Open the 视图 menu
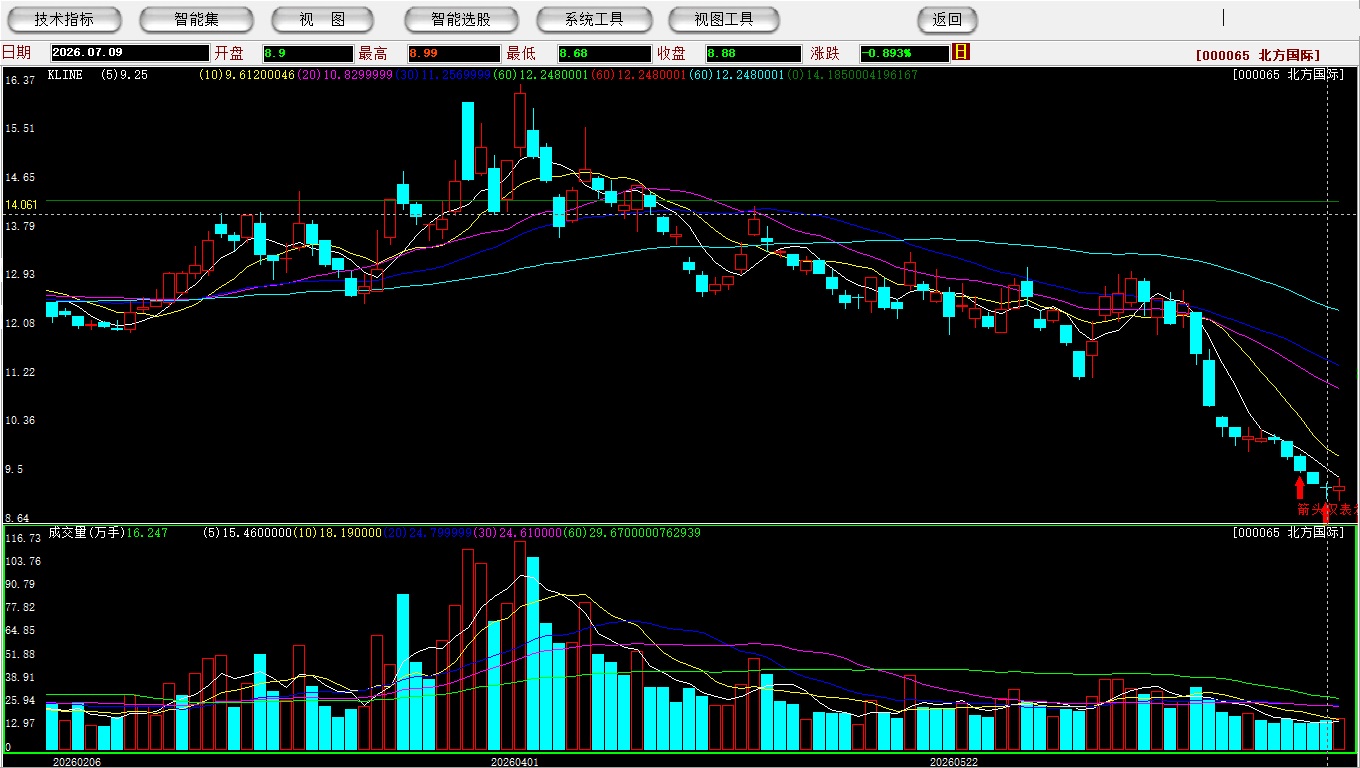The image size is (1360, 768). (x=322, y=19)
